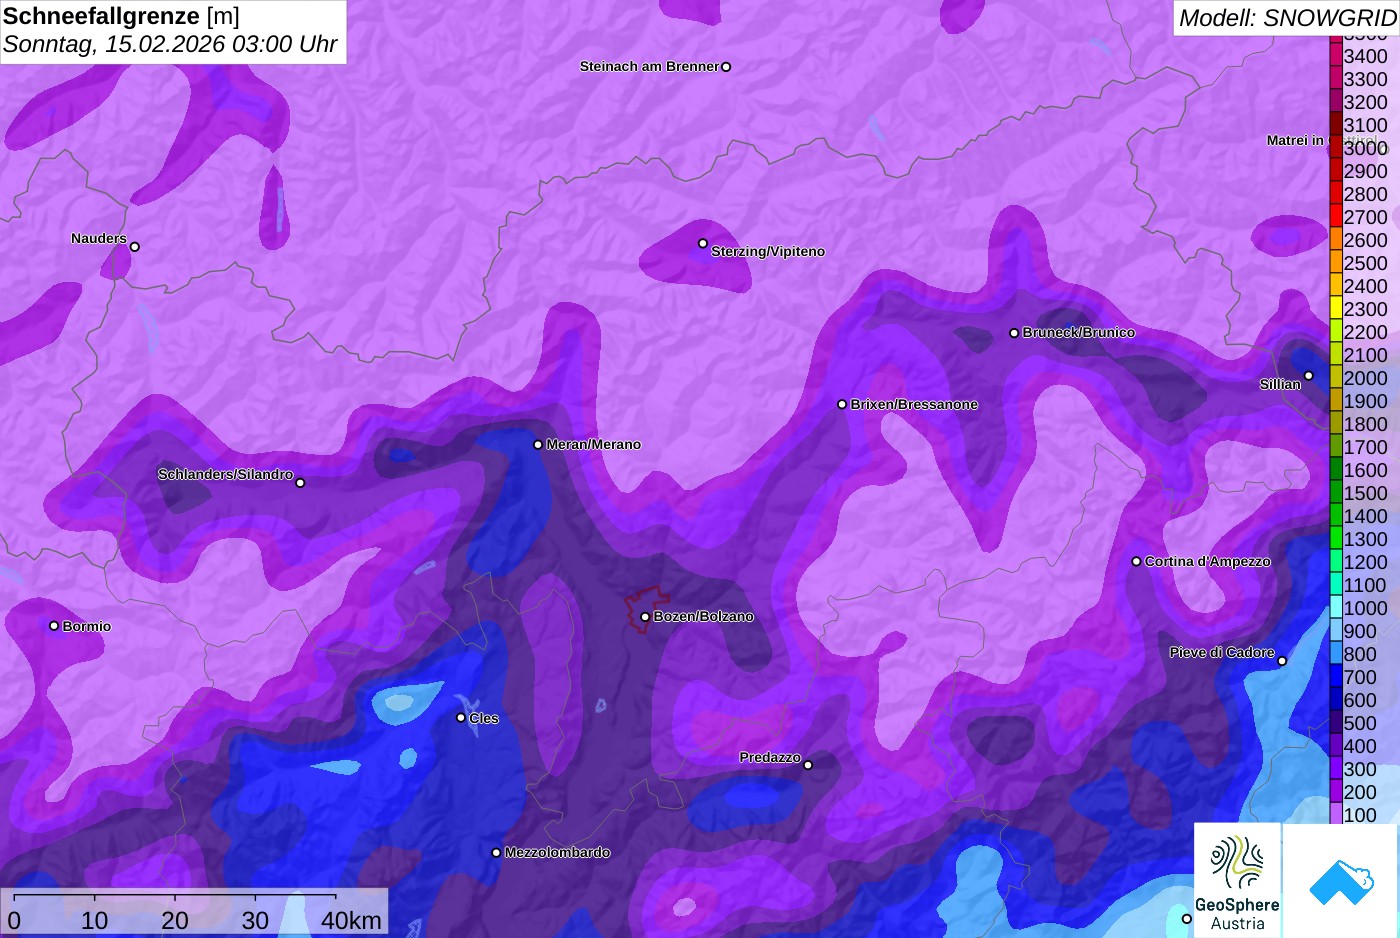
Task: Click the Bruneck/Brunico text label
Action: pyautogui.click(x=1079, y=332)
